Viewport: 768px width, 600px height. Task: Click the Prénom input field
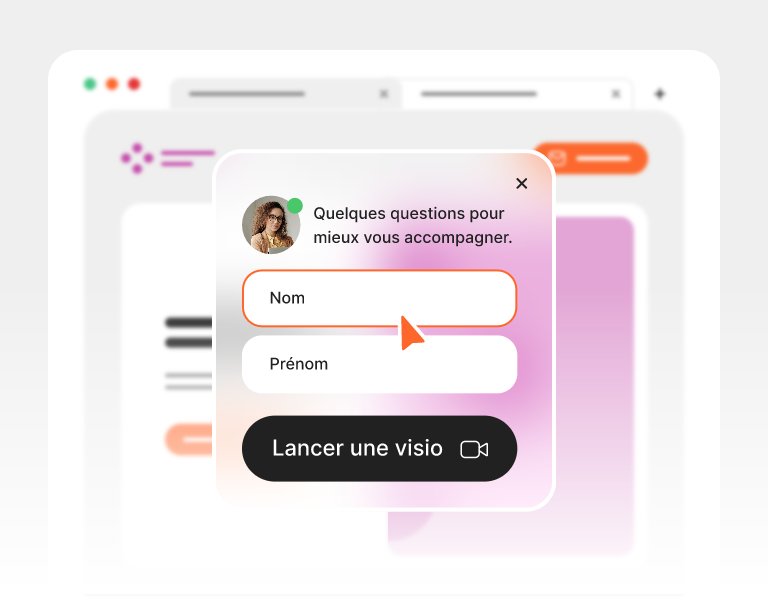click(x=380, y=364)
